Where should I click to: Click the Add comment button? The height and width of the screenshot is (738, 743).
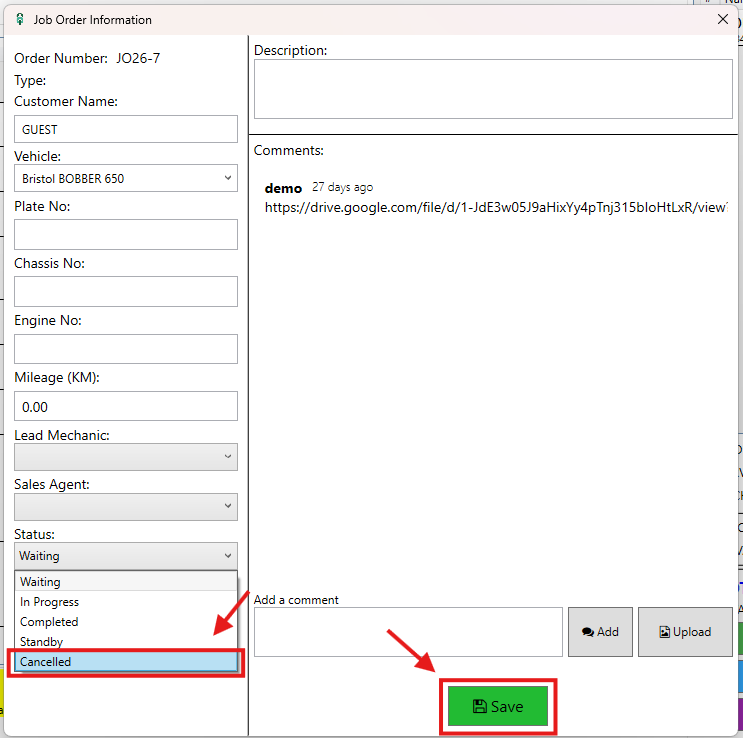600,632
